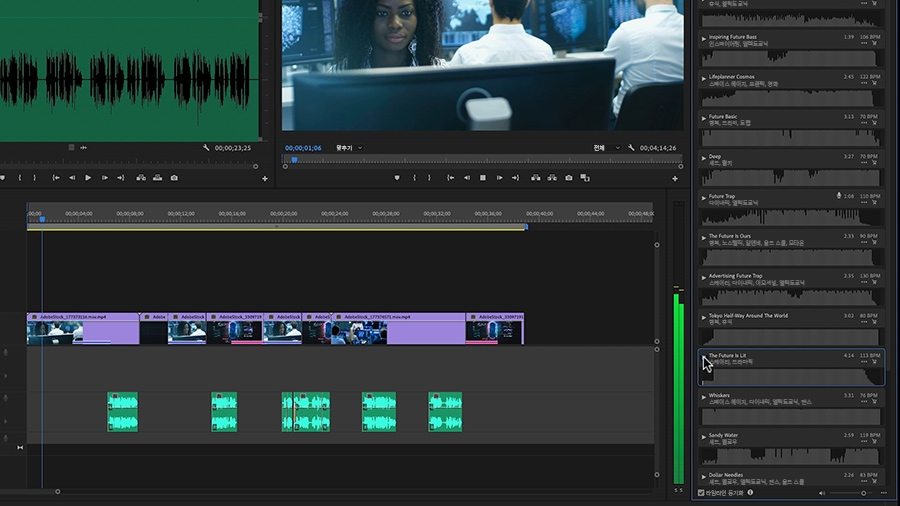Export a frame from the Source monitor
The image size is (900, 506).
(174, 178)
